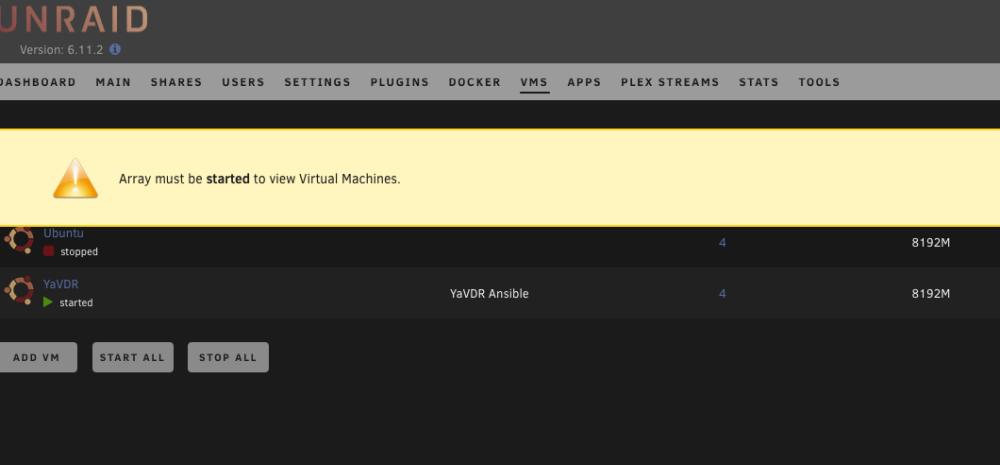Click the YaVDR VM logo icon
Image resolution: width=1000 pixels, height=465 pixels.
19,290
